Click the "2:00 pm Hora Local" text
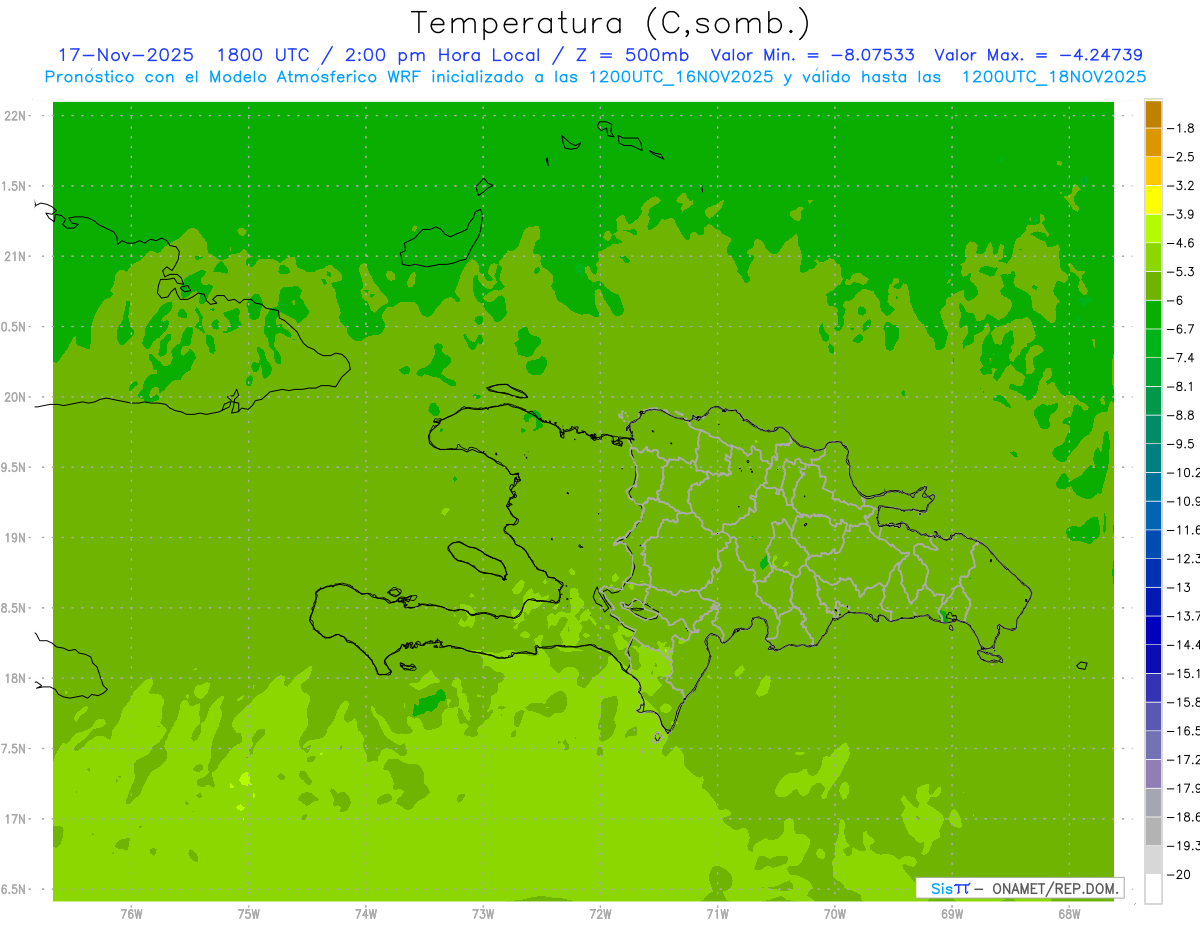Image resolution: width=1200 pixels, height=927 pixels. (442, 55)
